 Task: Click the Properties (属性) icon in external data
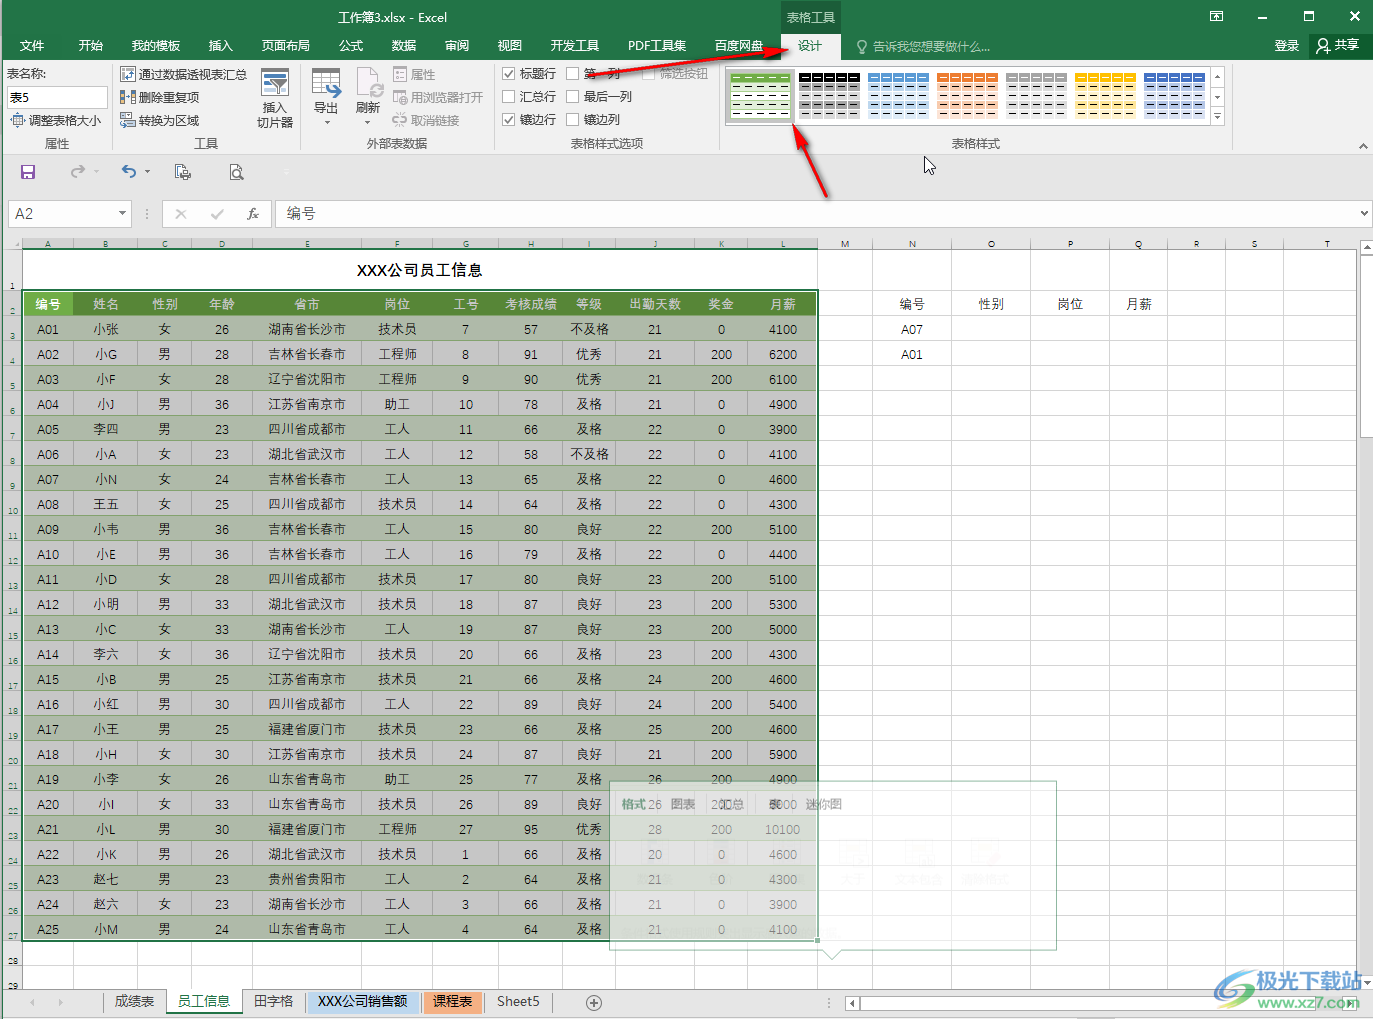pos(400,74)
